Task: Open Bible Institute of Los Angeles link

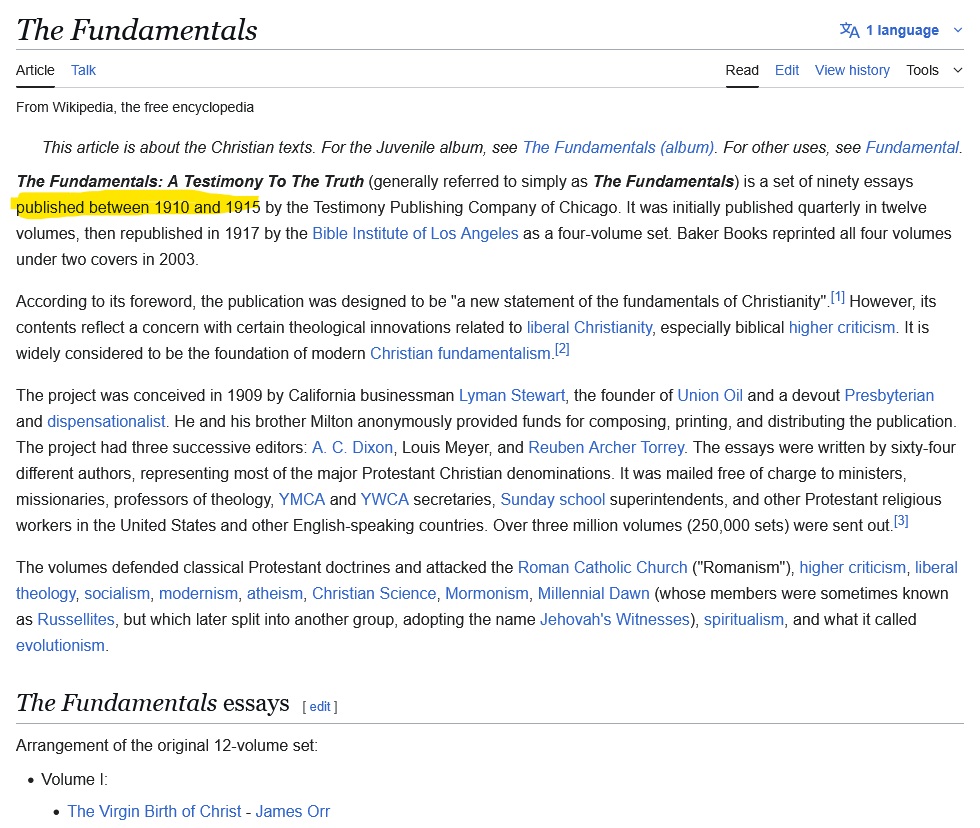Action: (415, 233)
